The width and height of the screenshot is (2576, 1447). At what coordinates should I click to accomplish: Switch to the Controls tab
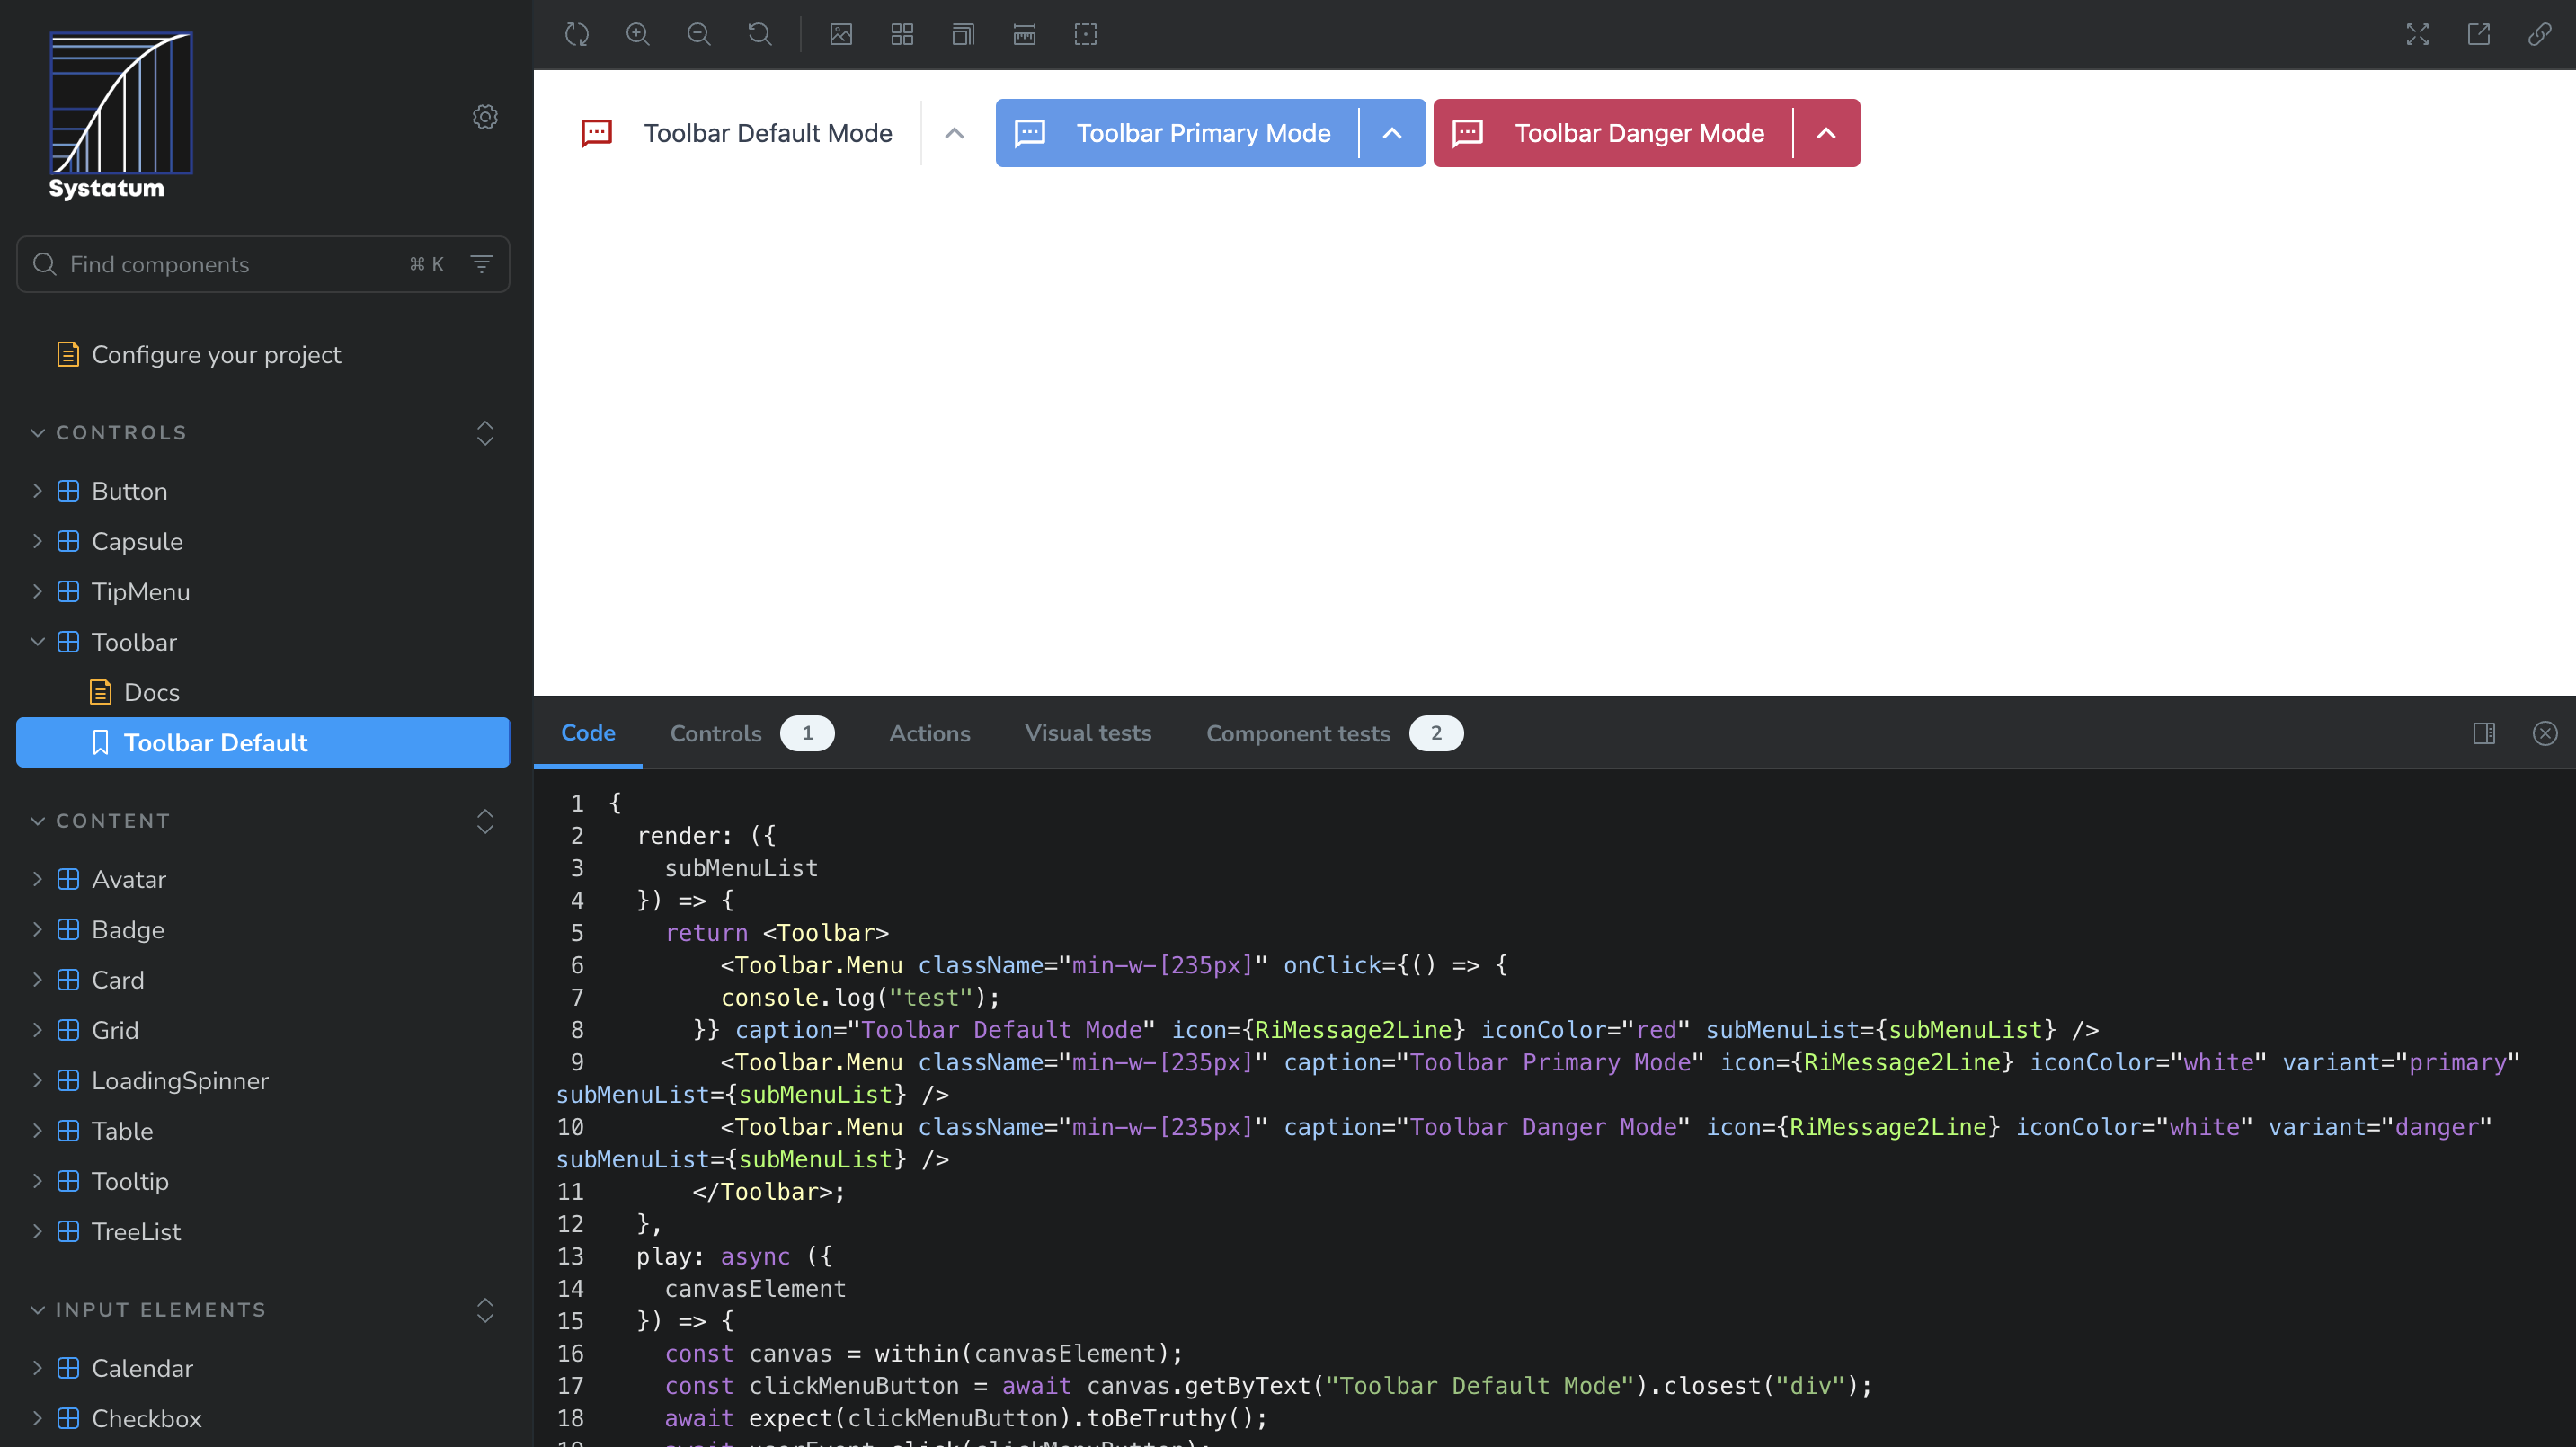[x=716, y=733]
